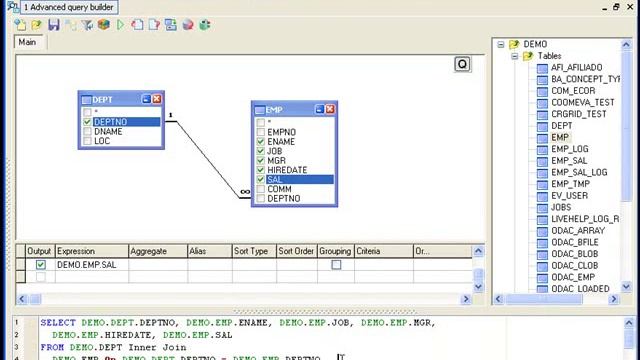Select COOMEVA_TEST in the table tree
640x360 pixels.
(582, 102)
